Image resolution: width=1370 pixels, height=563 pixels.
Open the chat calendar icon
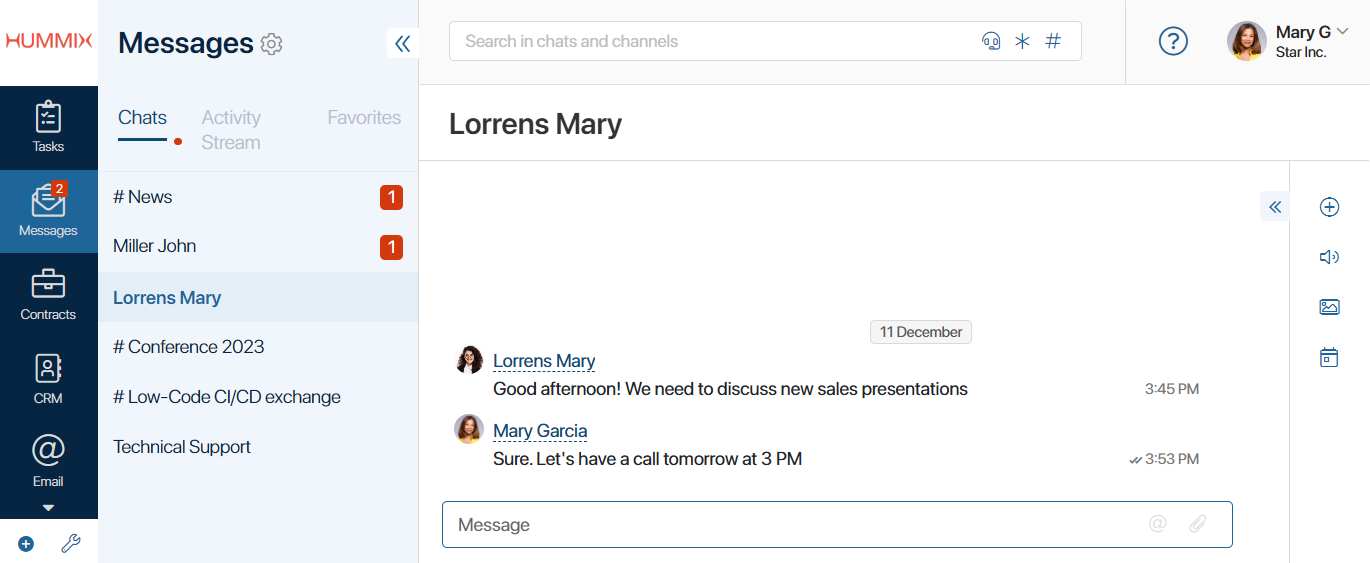1329,357
